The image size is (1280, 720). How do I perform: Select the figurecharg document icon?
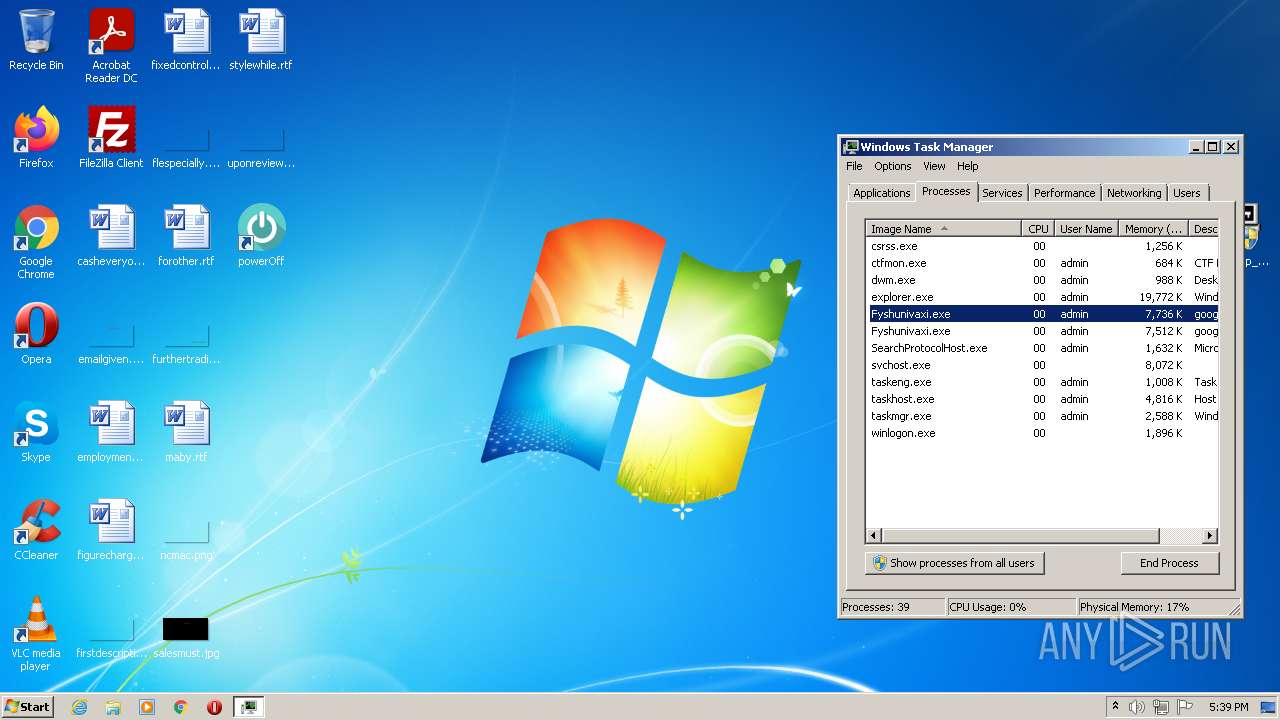pos(111,530)
